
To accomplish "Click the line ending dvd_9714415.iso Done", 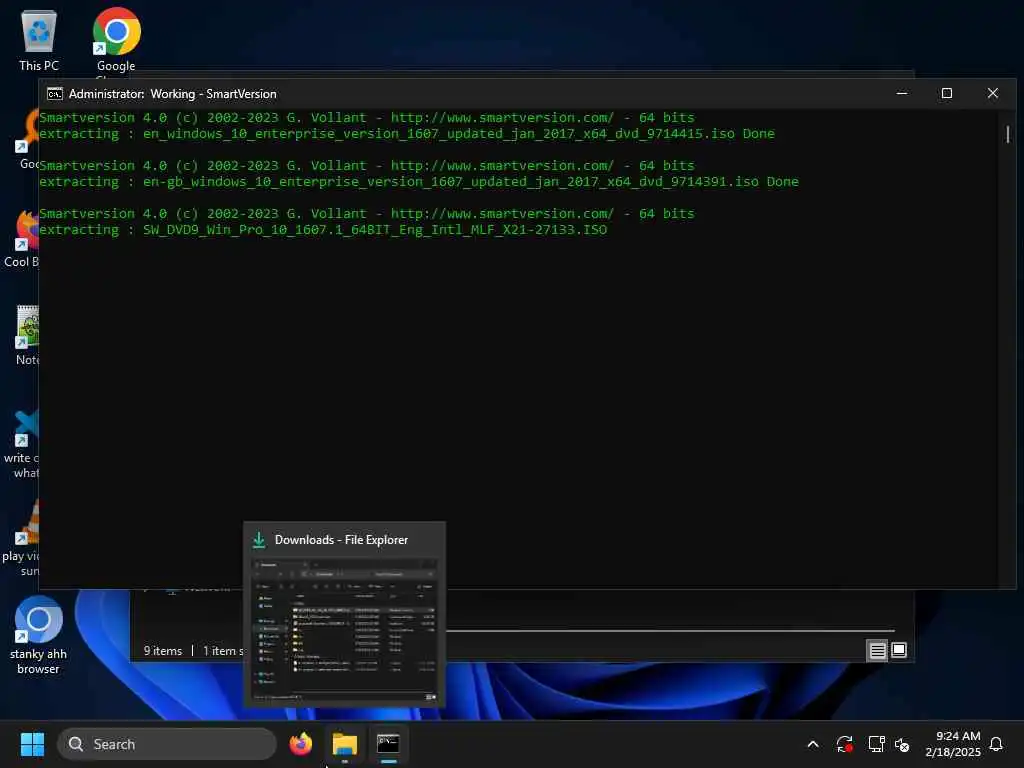I will pos(407,133).
